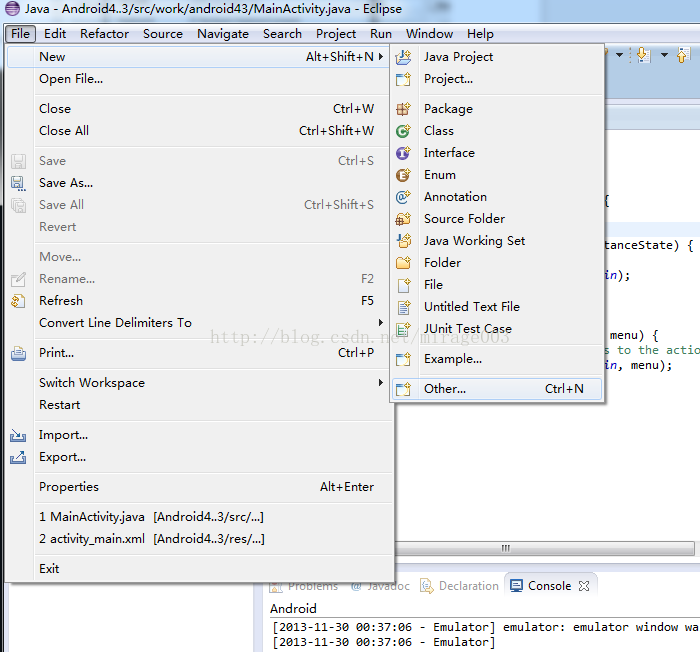Click the Project... wizard icon

[403, 79]
